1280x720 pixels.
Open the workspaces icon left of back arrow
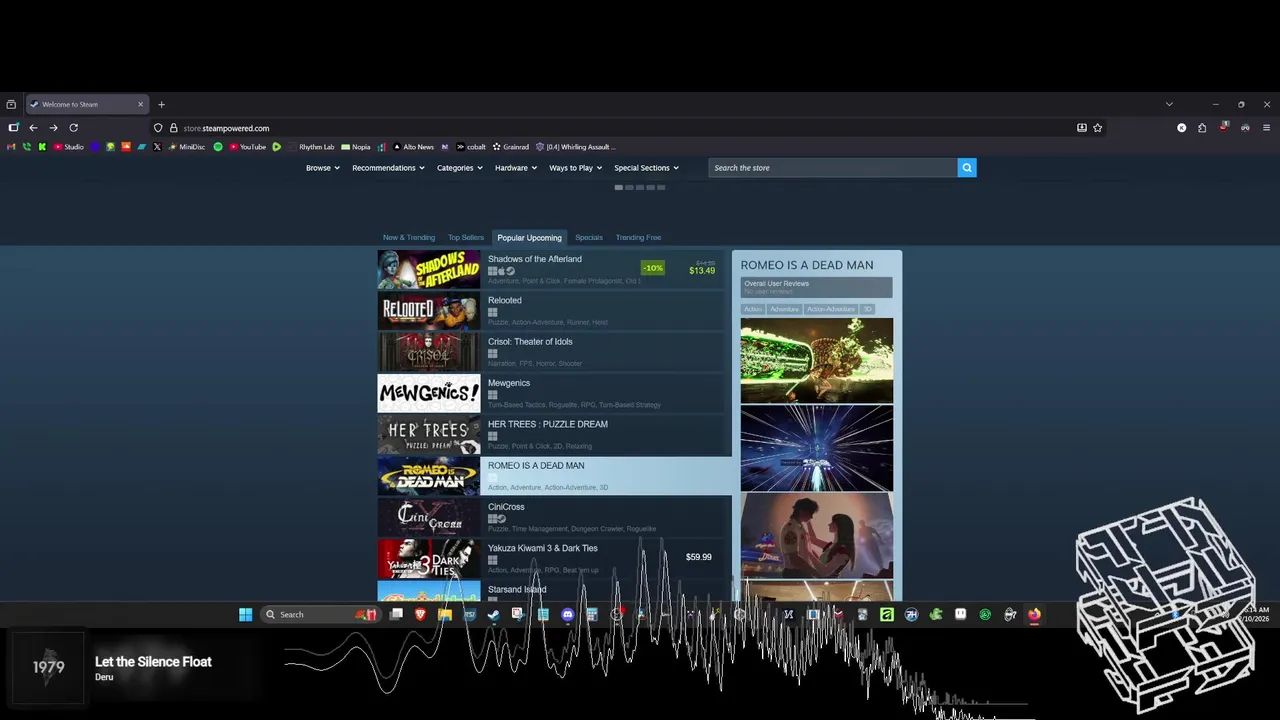(x=13, y=128)
